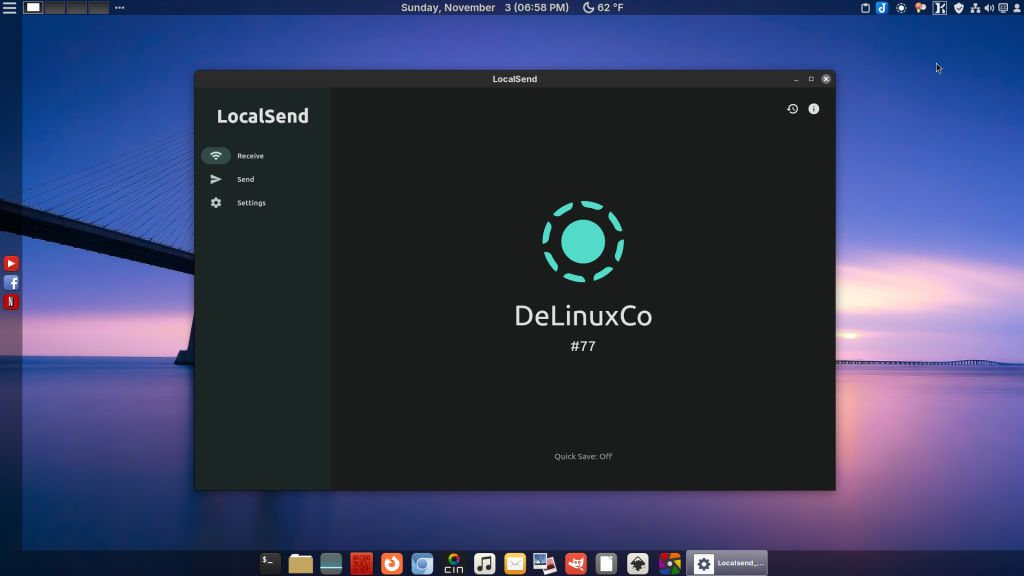This screenshot has width=1024, height=576.
Task: Click the LocalSend circular logo
Action: point(583,241)
